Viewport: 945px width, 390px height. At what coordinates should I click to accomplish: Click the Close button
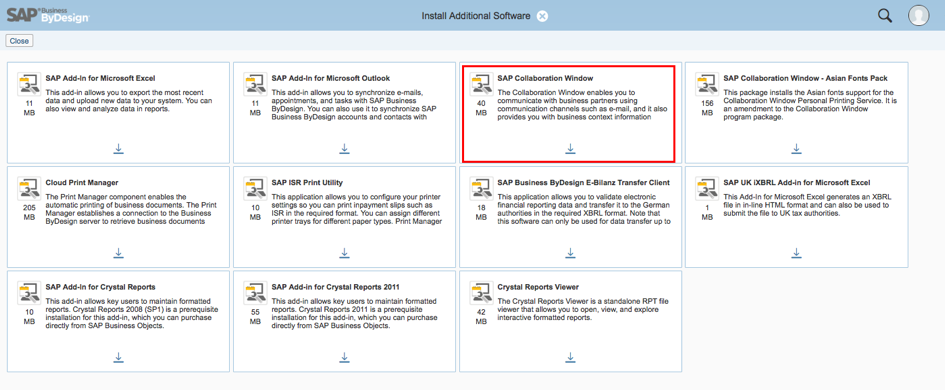tap(19, 41)
